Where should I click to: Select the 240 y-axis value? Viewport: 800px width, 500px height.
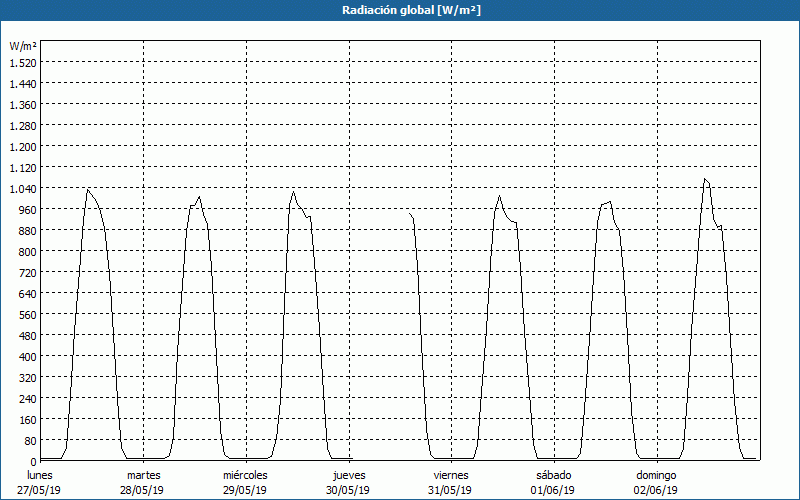pos(28,399)
